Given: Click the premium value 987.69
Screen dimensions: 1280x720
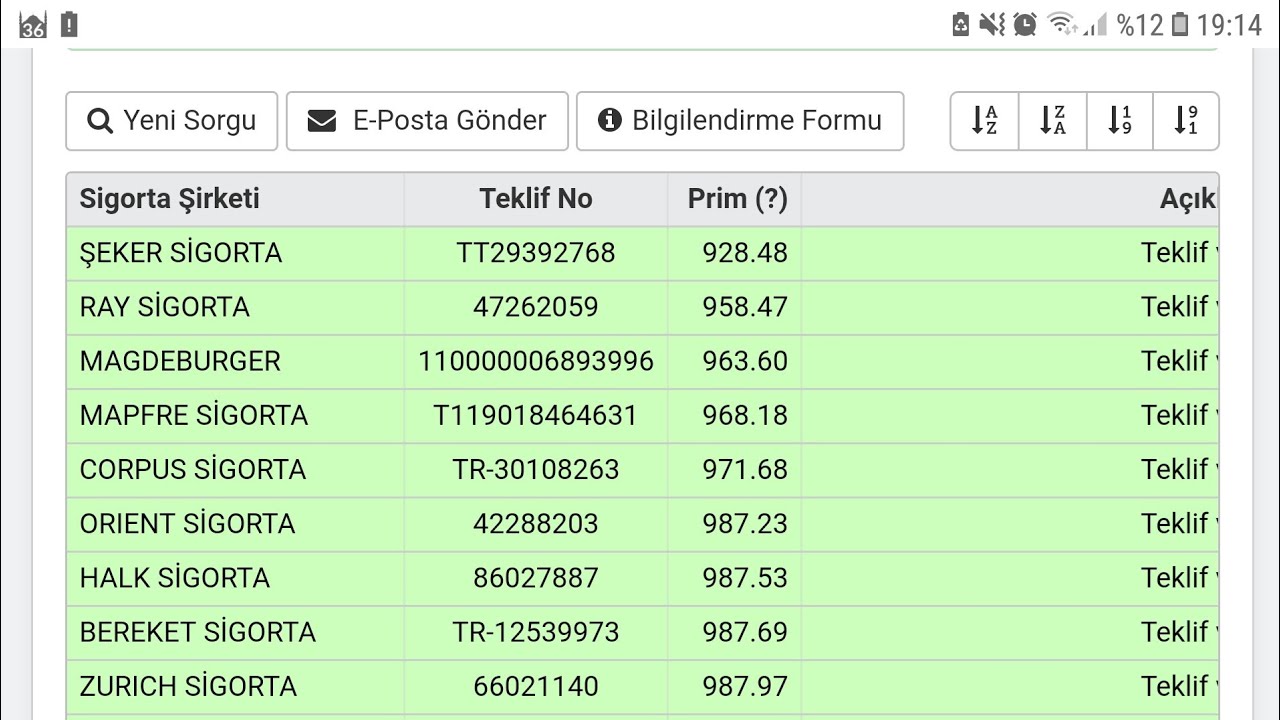Looking at the screenshot, I should coord(745,631).
